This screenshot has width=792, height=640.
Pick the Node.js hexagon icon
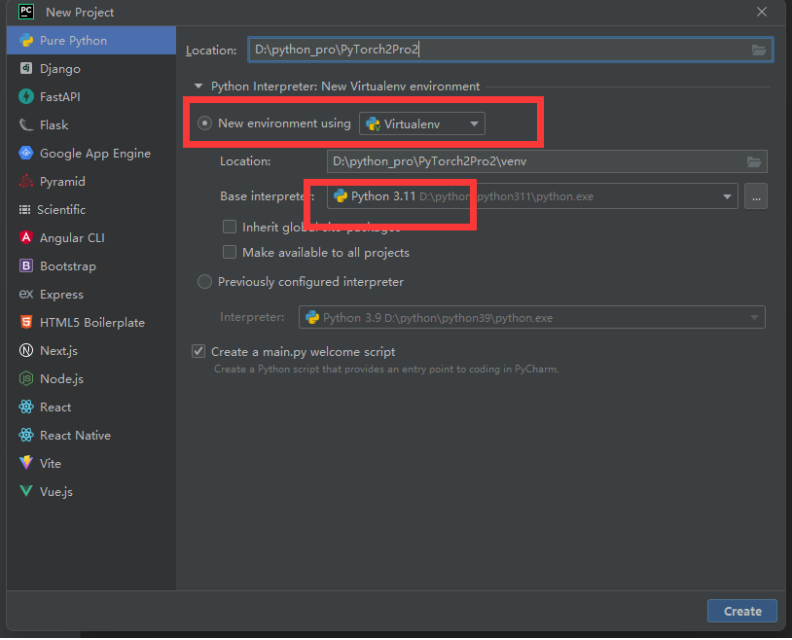[x=26, y=378]
